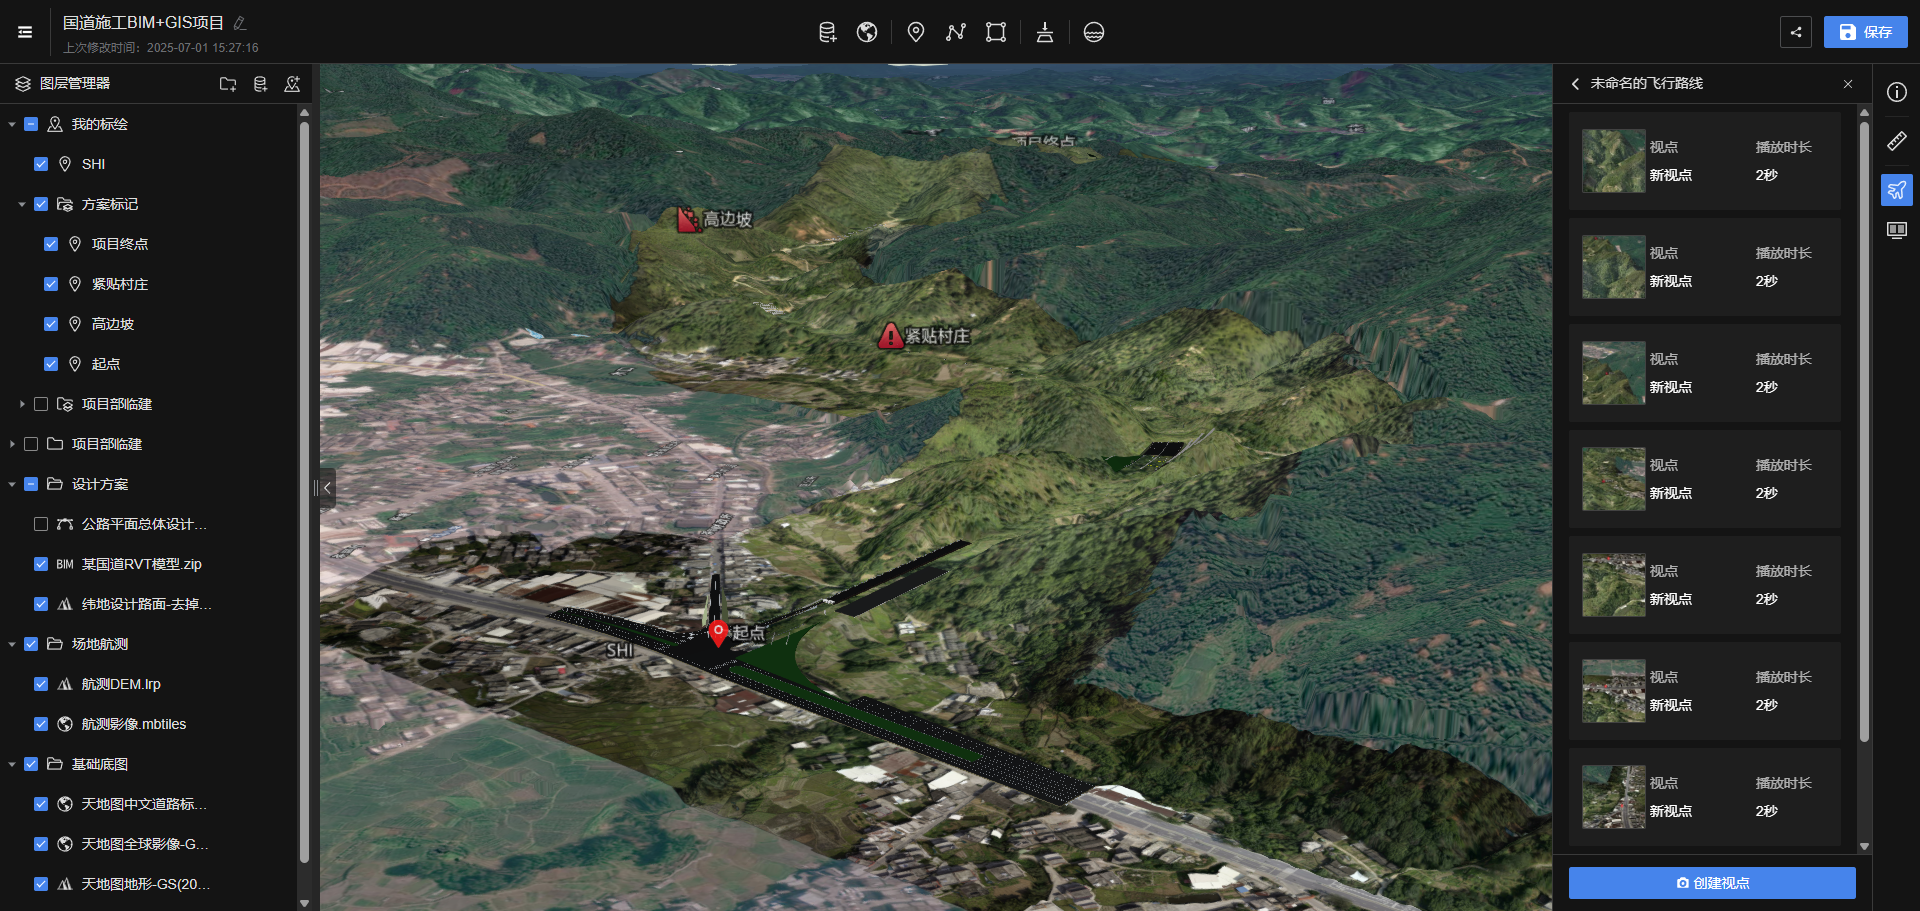Select the point marker tool in toolbar
The width and height of the screenshot is (1920, 911).
coord(915,32)
